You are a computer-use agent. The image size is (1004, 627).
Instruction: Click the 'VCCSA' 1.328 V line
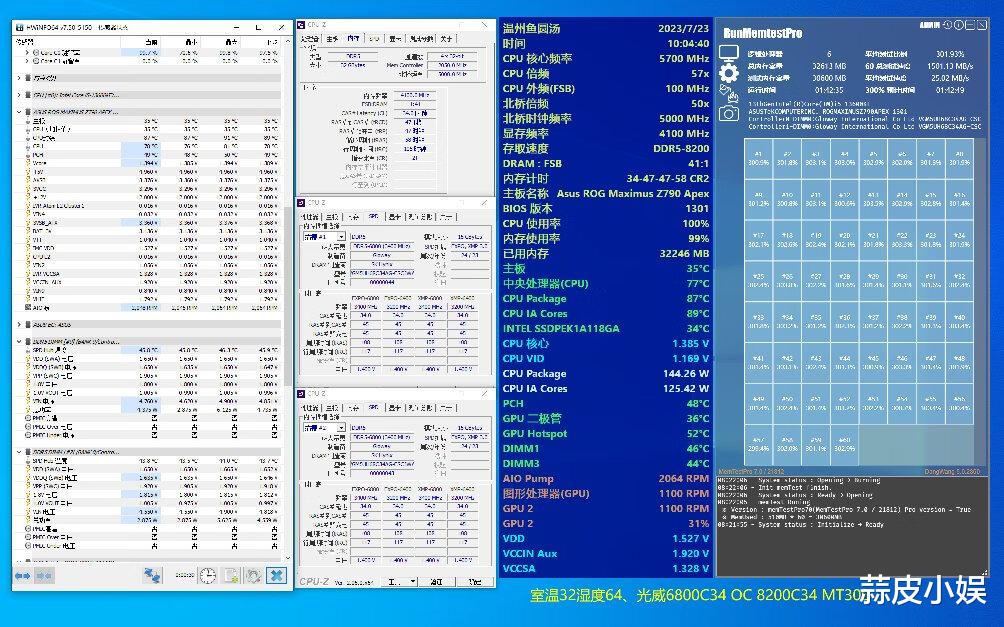(606, 568)
